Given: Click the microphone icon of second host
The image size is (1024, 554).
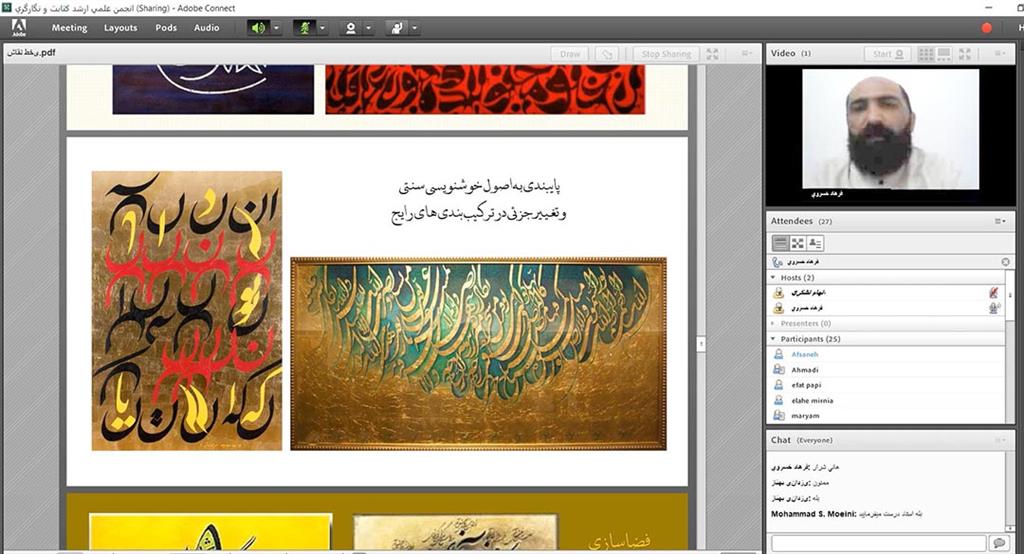Looking at the screenshot, I should coord(994,308).
